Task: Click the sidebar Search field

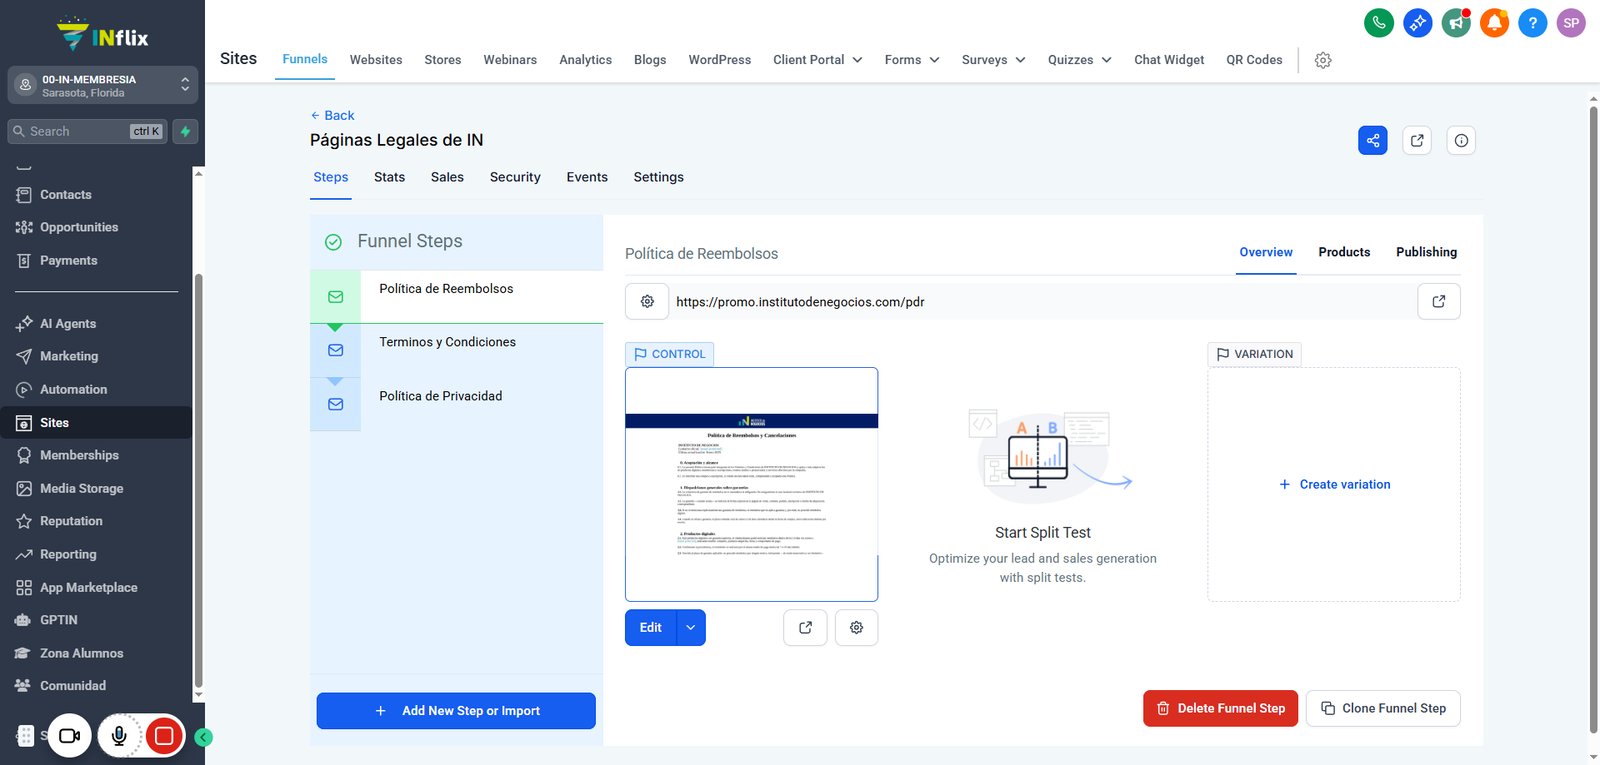Action: [x=88, y=131]
